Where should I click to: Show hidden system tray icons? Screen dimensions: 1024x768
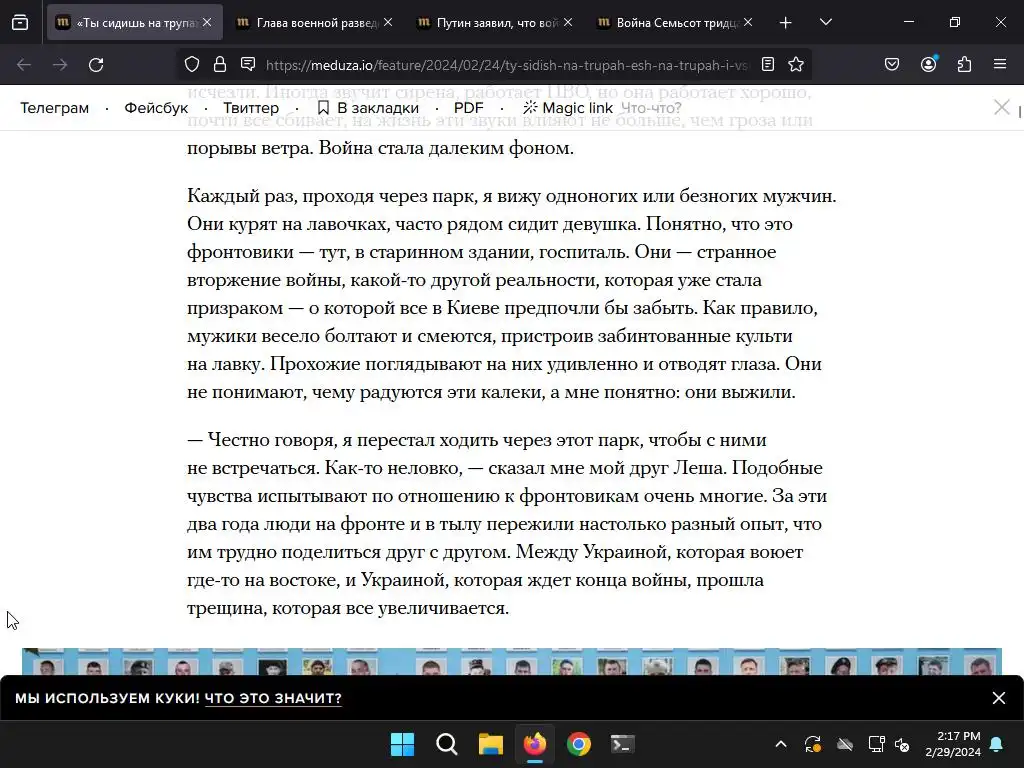(x=780, y=744)
